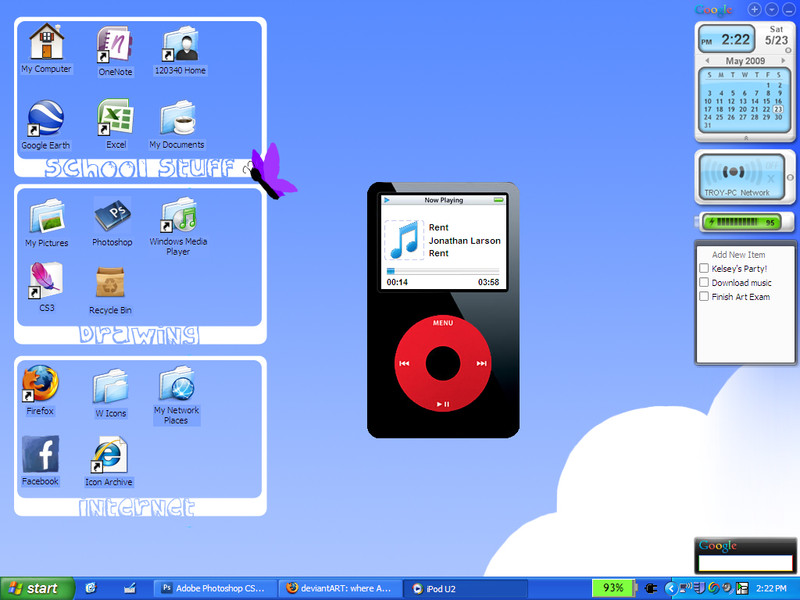800x600 pixels.
Task: Switch to the deviantART Firefox taskbar window
Action: pyautogui.click(x=340, y=588)
